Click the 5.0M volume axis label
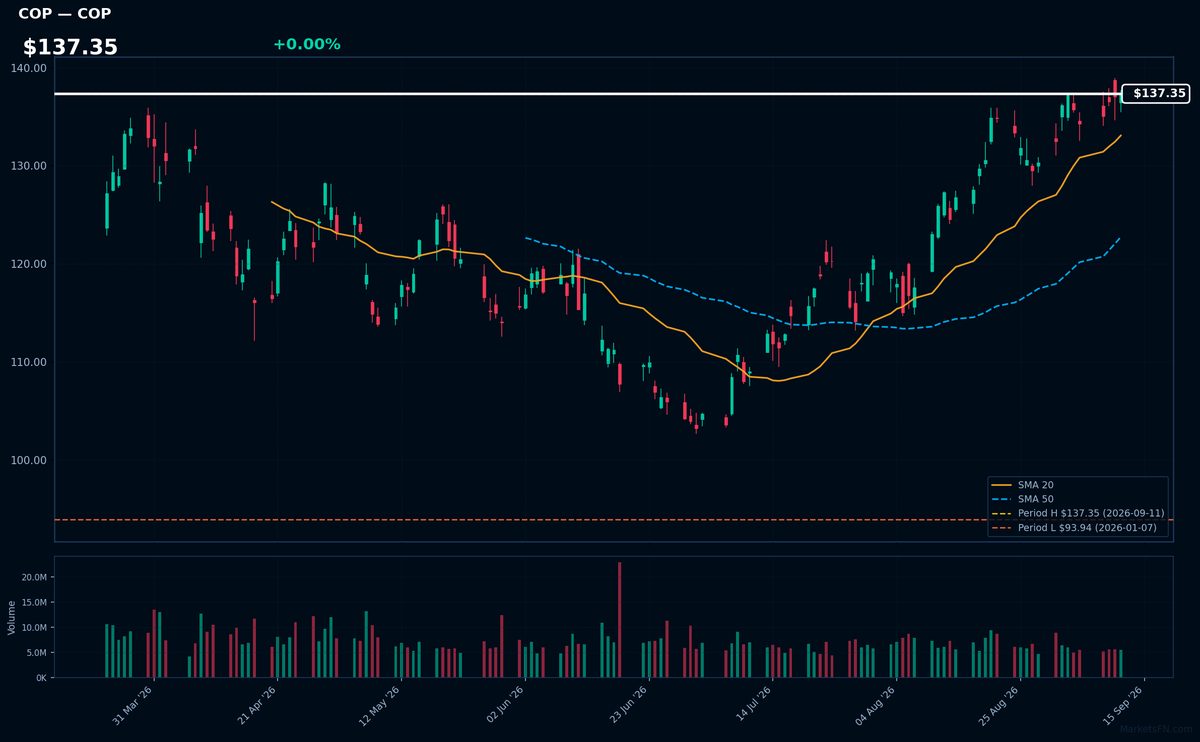 click(35, 653)
